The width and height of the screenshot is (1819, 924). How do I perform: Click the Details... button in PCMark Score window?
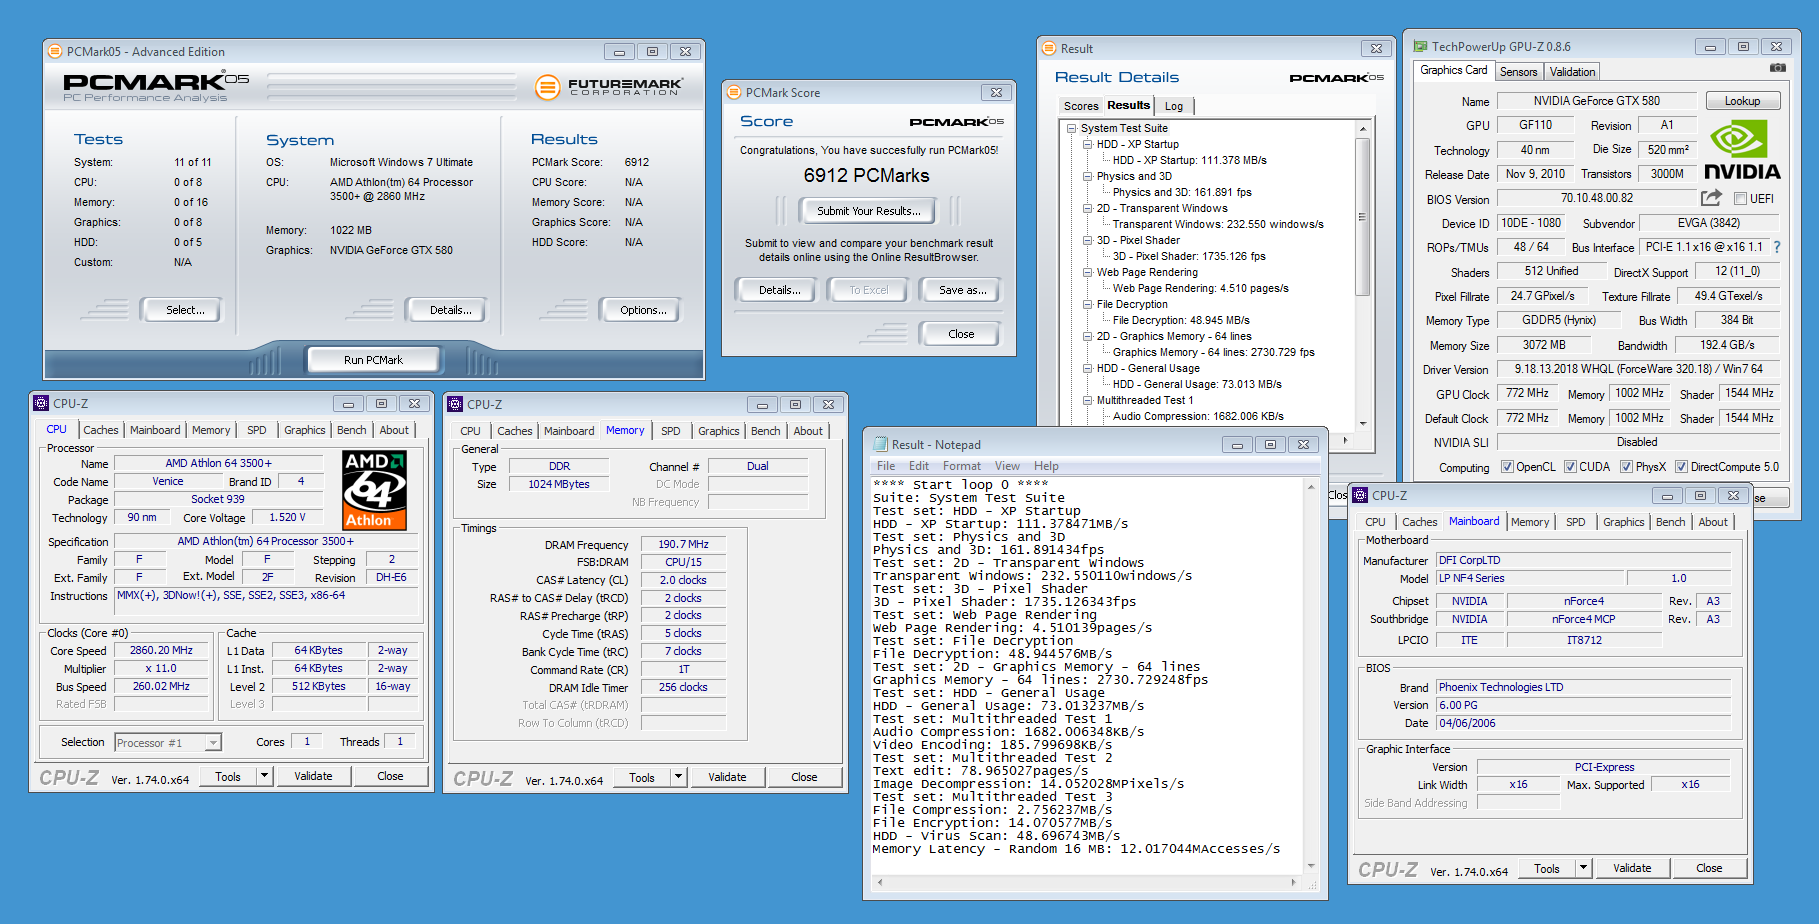click(x=779, y=290)
